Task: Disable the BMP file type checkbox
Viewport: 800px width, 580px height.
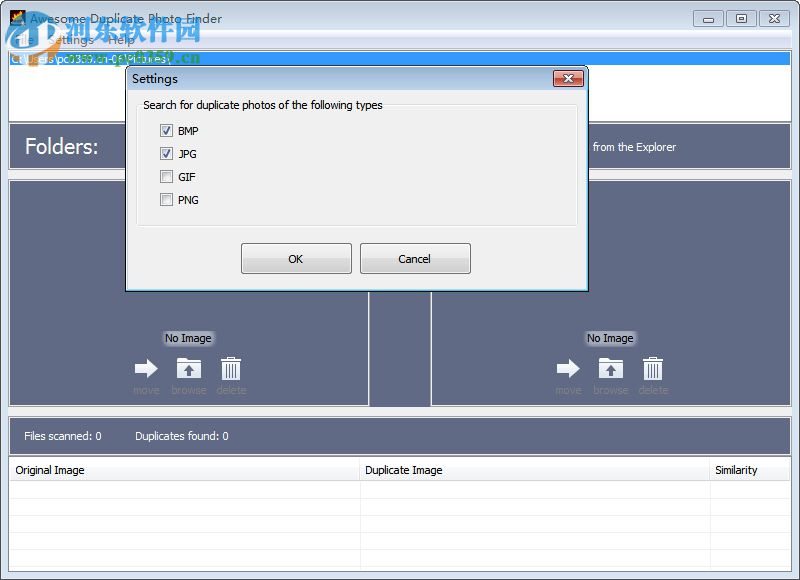Action: coord(166,130)
